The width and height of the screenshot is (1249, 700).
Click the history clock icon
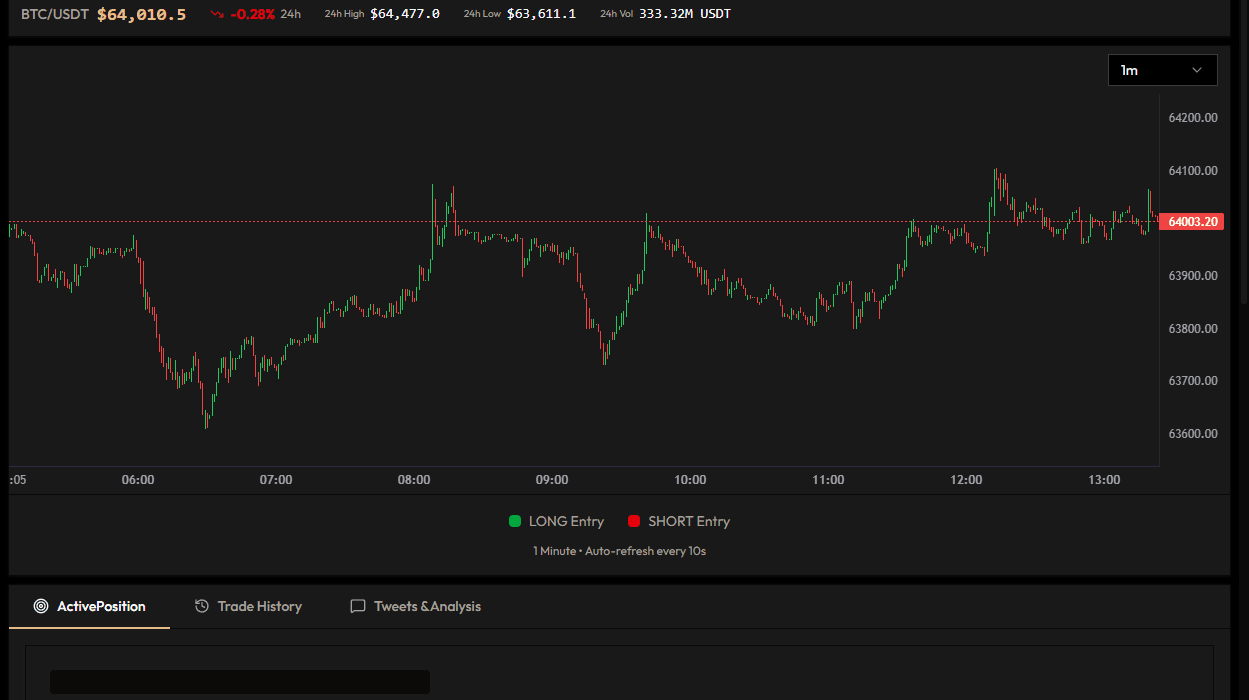pyautogui.click(x=202, y=606)
